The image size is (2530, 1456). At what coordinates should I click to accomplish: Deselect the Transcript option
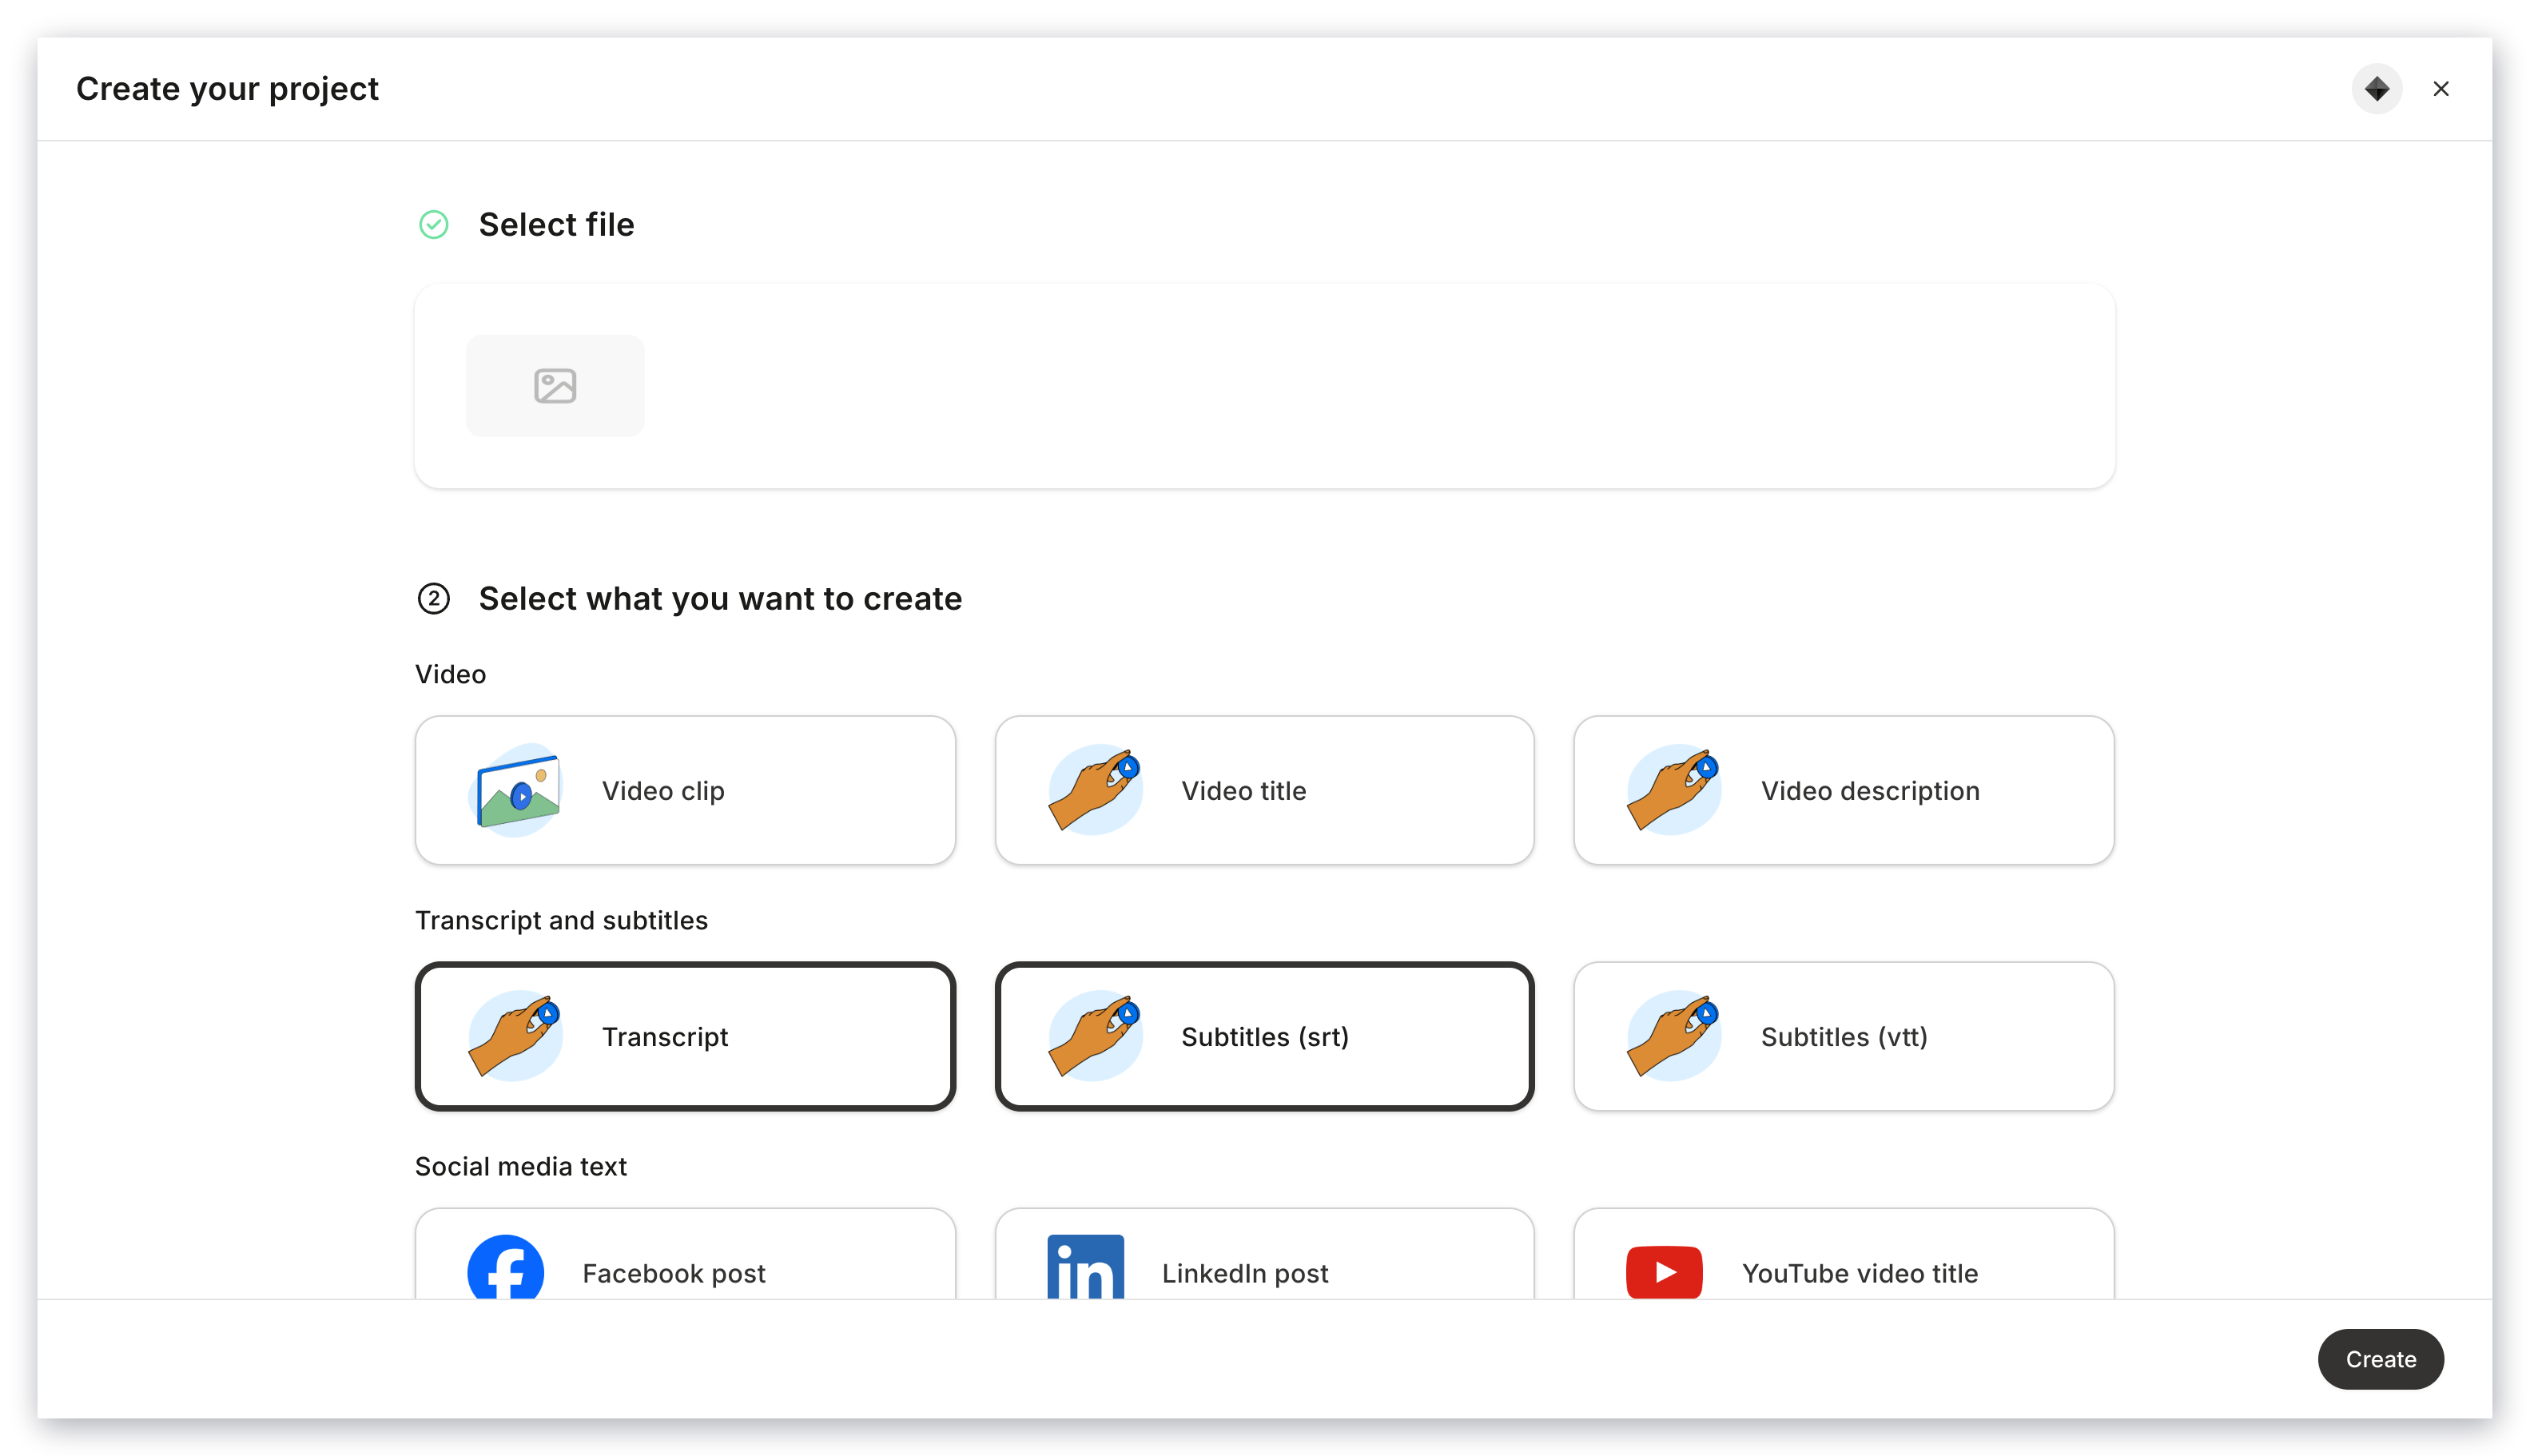pyautogui.click(x=685, y=1036)
